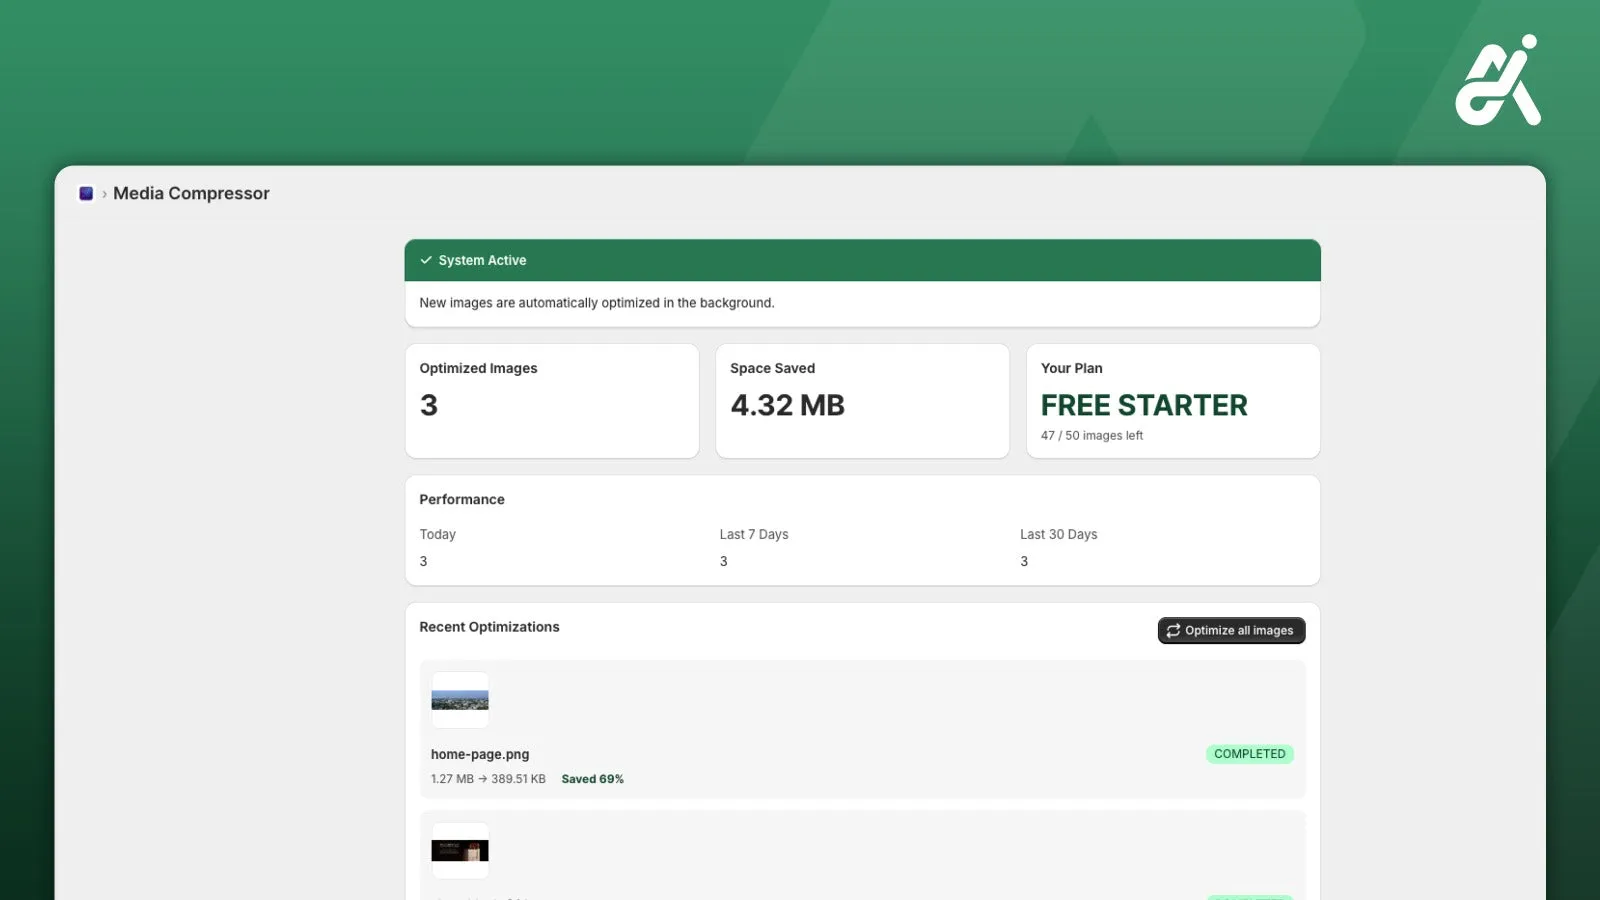Click the System Active banner label
The height and width of the screenshot is (900, 1600).
point(482,260)
